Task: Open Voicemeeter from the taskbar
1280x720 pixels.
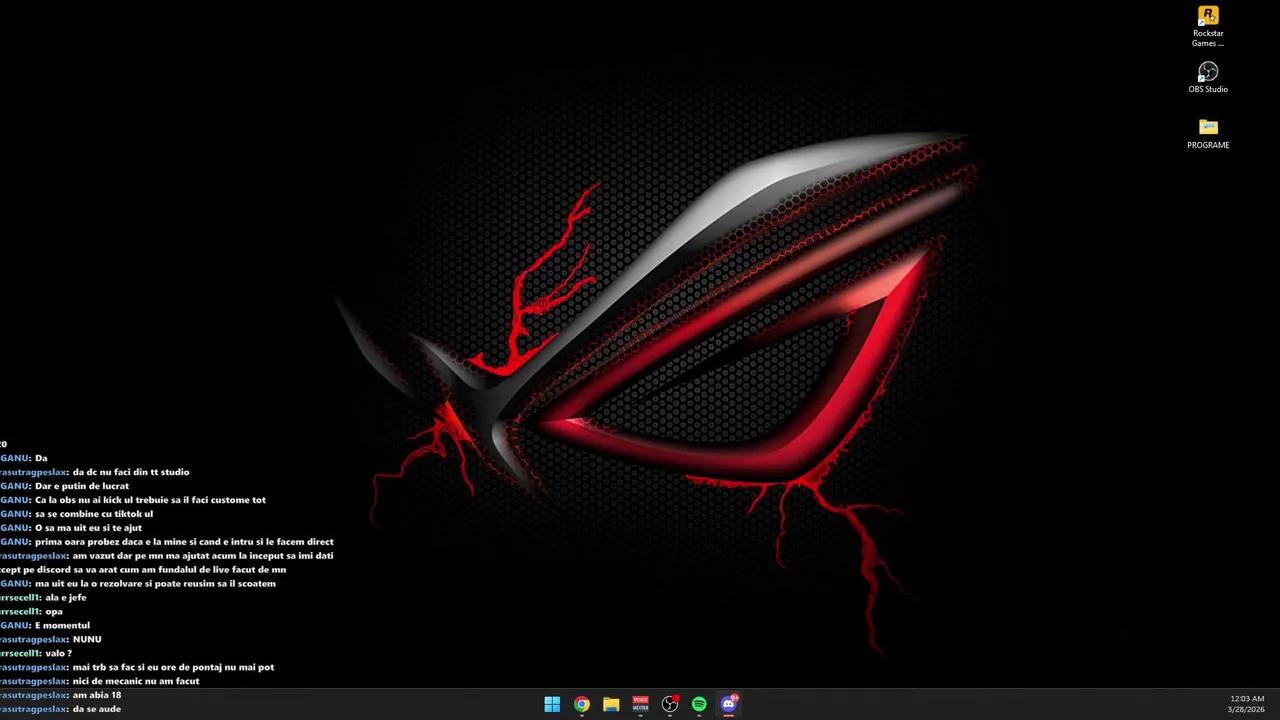Action: [x=640, y=704]
